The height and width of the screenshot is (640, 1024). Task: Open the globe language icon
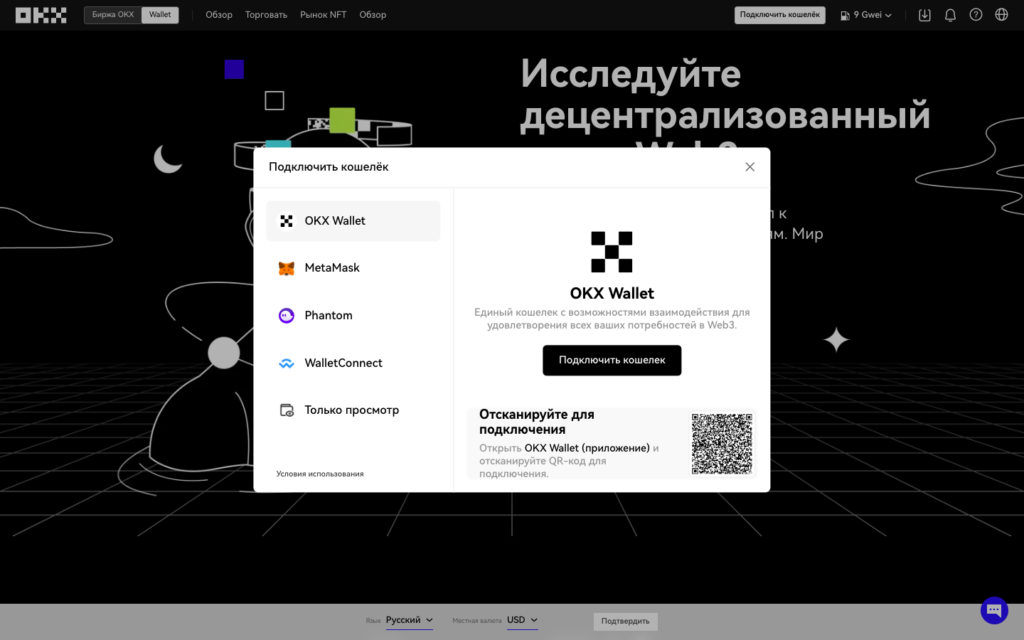[x=1002, y=15]
